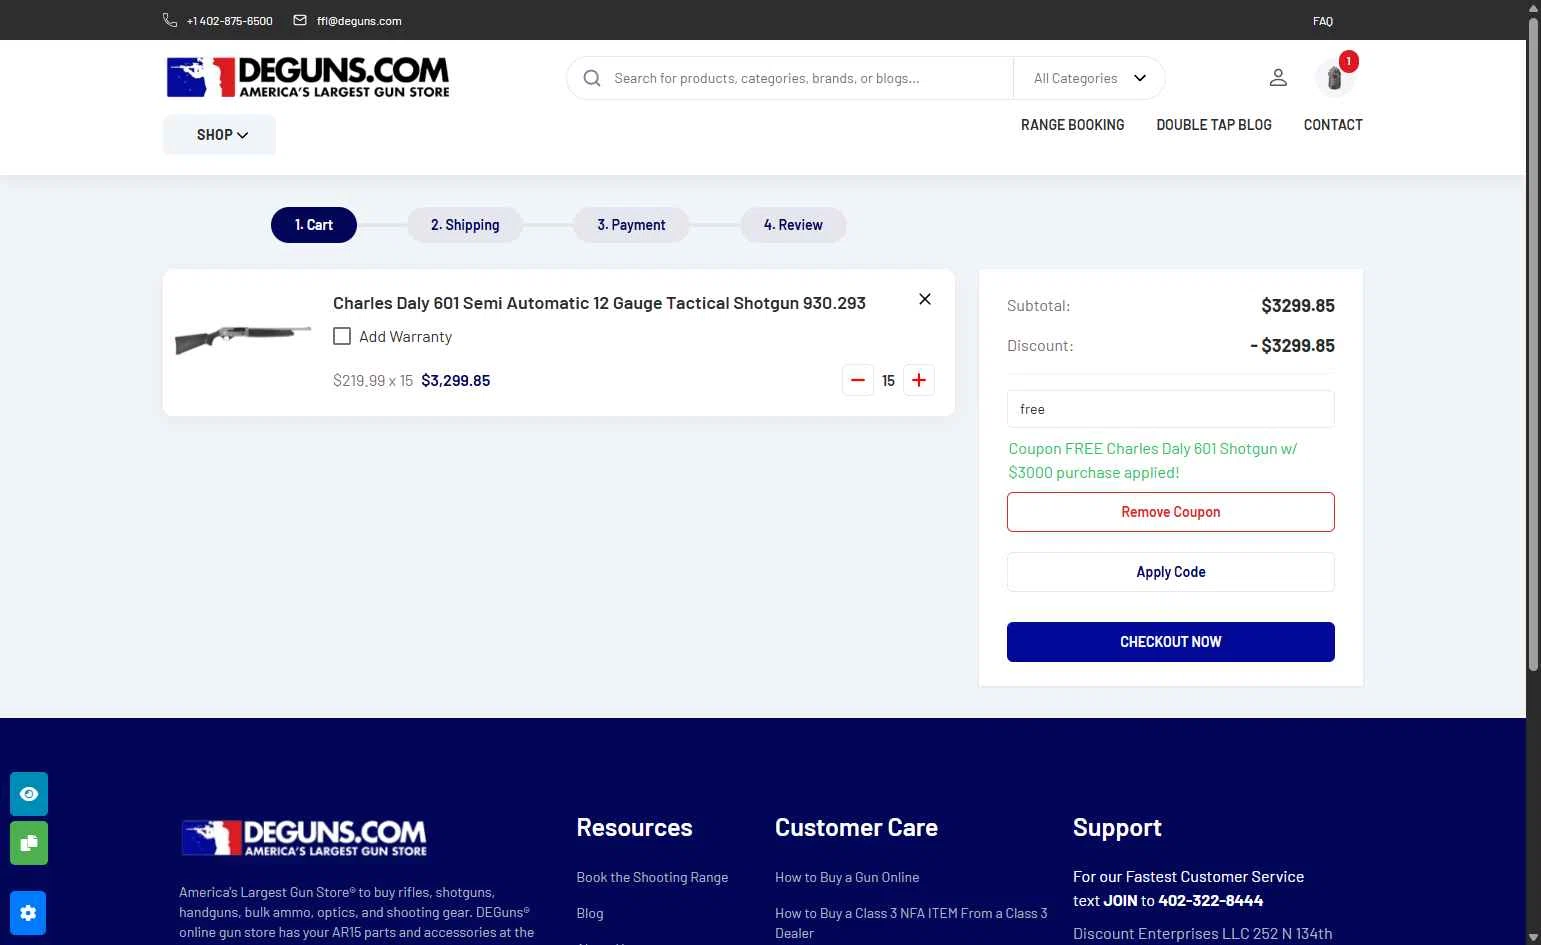Image resolution: width=1541 pixels, height=945 pixels.
Task: Click the quantity value 15
Action: click(x=888, y=381)
